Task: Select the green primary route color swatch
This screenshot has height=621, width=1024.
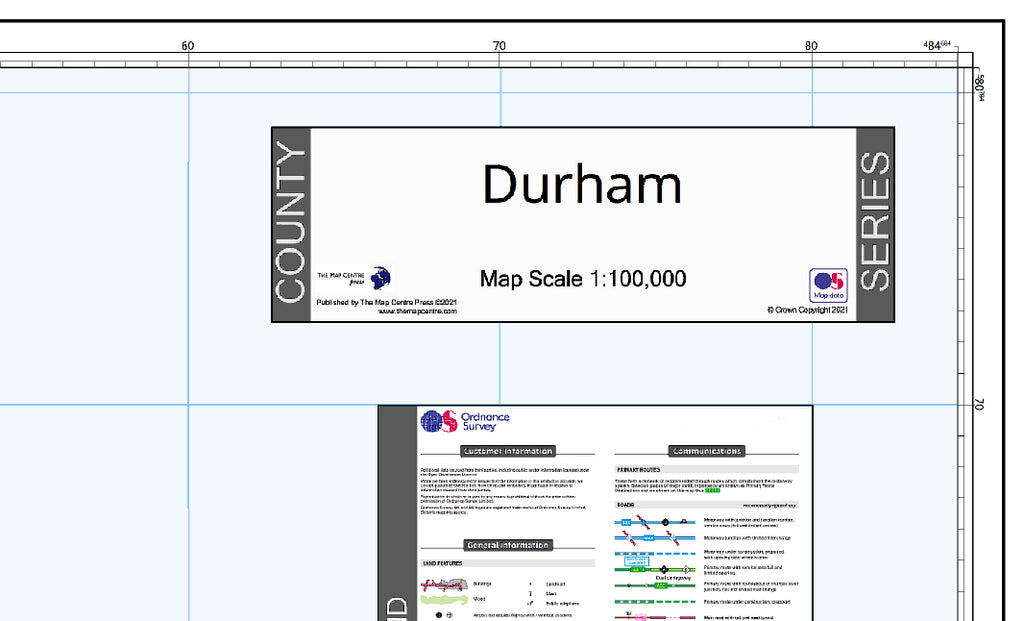Action: pos(712,490)
